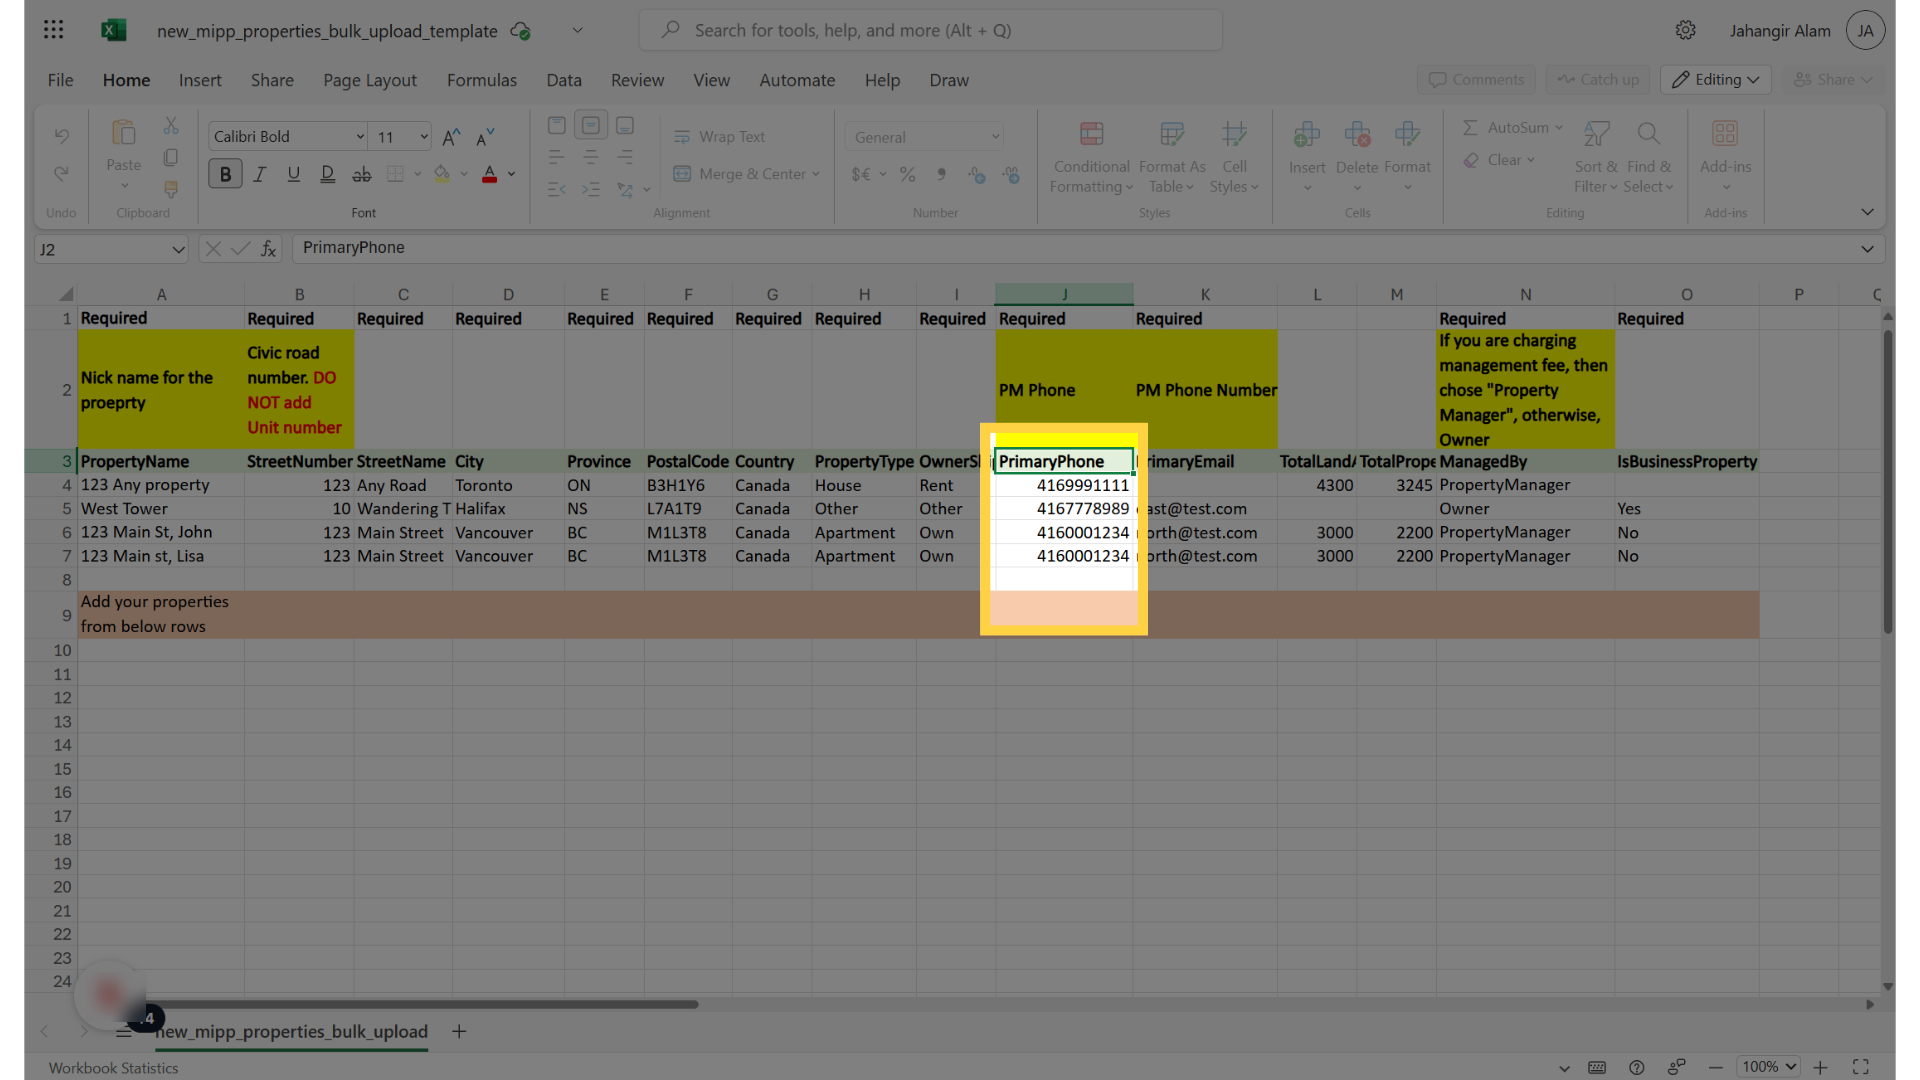Open the File menu
The height and width of the screenshot is (1080, 1920).
(x=60, y=80)
